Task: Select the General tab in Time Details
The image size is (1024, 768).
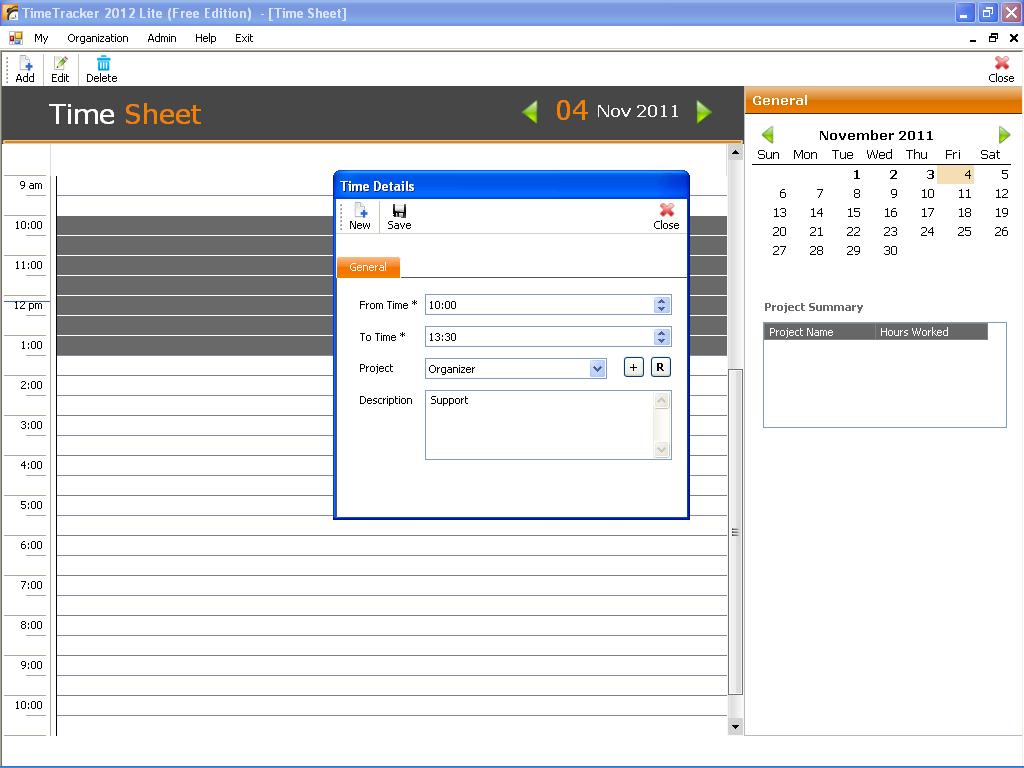Action: [368, 267]
